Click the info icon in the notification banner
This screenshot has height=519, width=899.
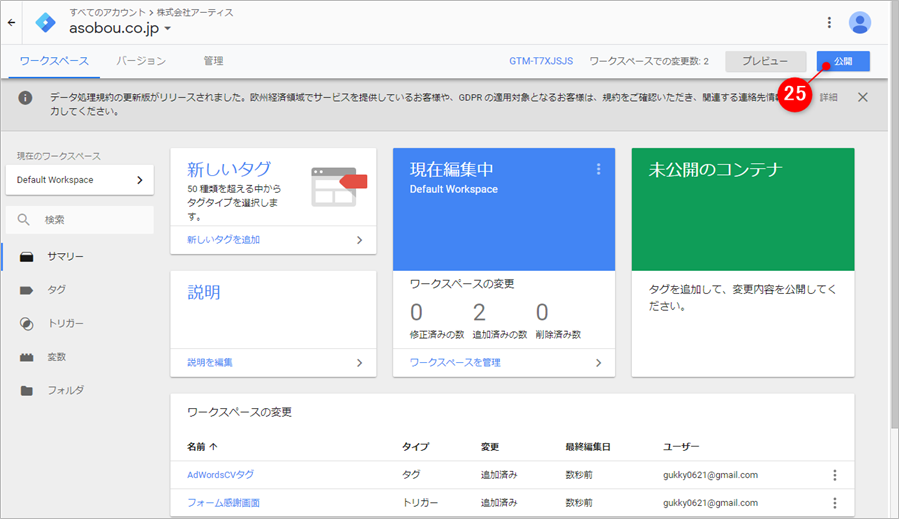[x=25, y=97]
